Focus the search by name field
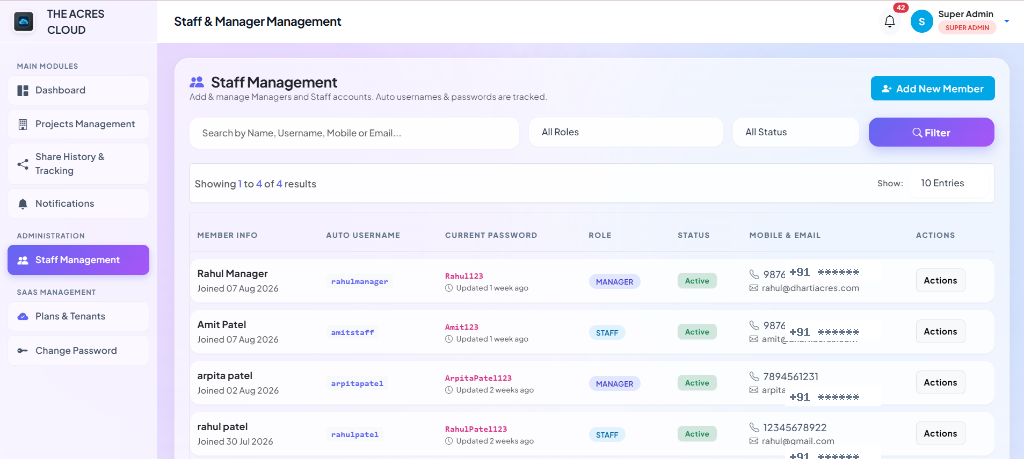 tap(354, 133)
